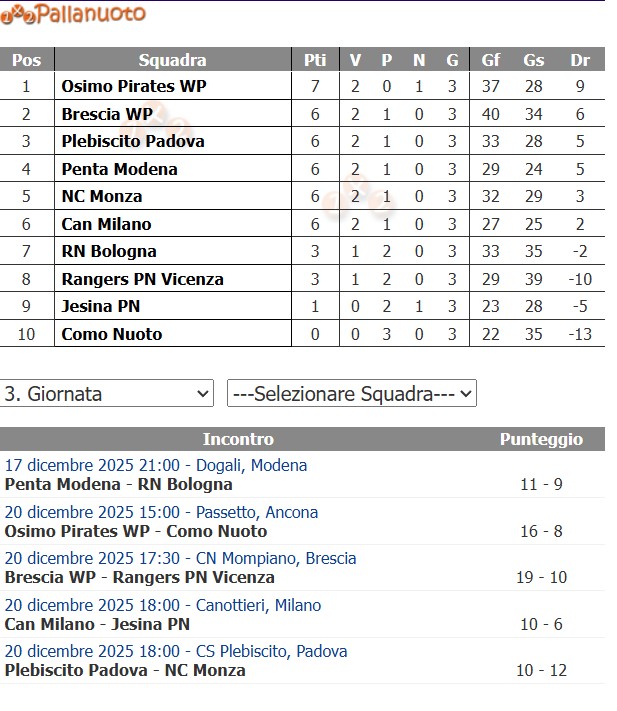The image size is (617, 711).
Task: Click the Squadra column header
Action: tap(172, 60)
